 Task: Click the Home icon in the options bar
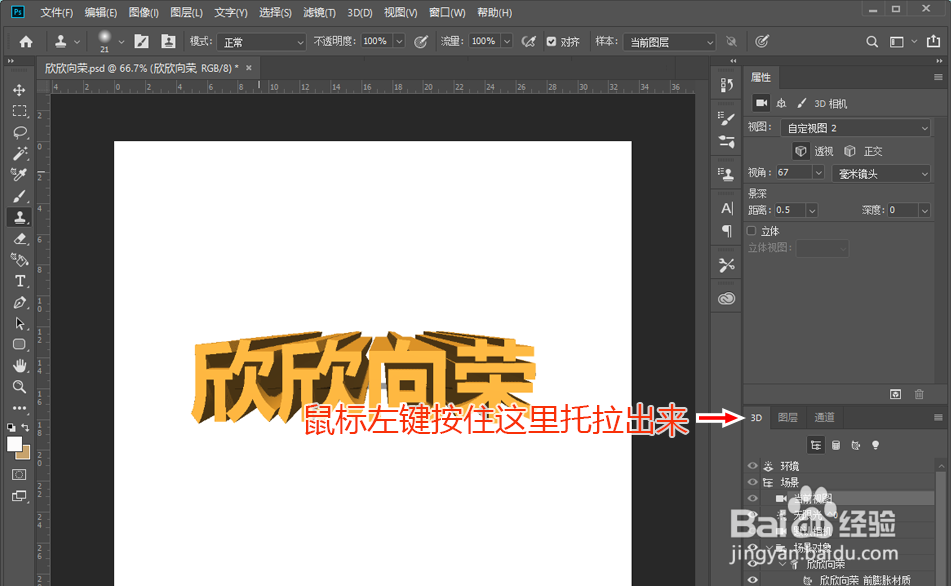(24, 41)
